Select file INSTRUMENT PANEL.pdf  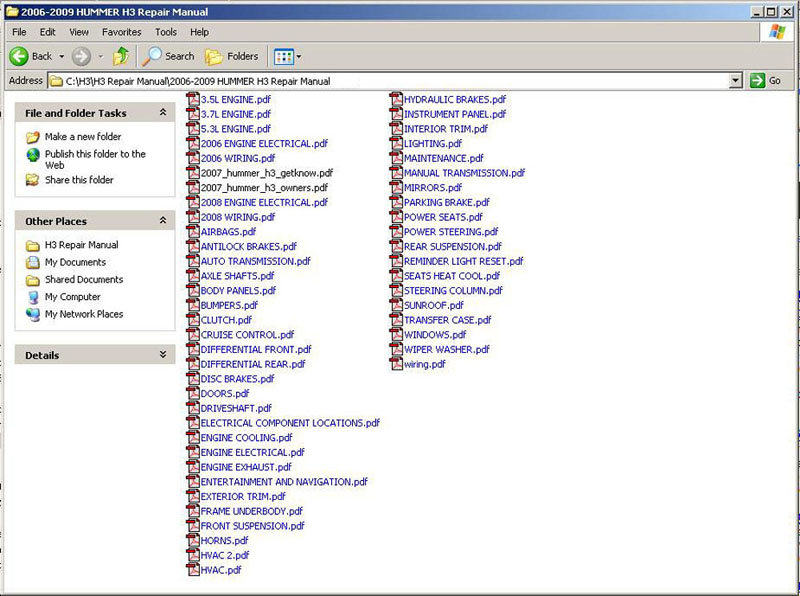455,114
